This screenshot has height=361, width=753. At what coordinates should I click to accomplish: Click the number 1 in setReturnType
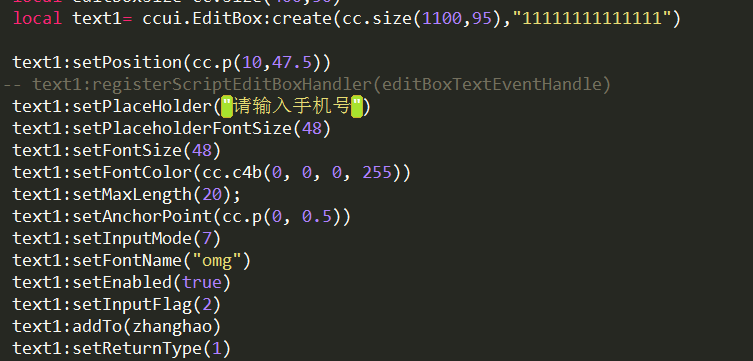(217, 349)
